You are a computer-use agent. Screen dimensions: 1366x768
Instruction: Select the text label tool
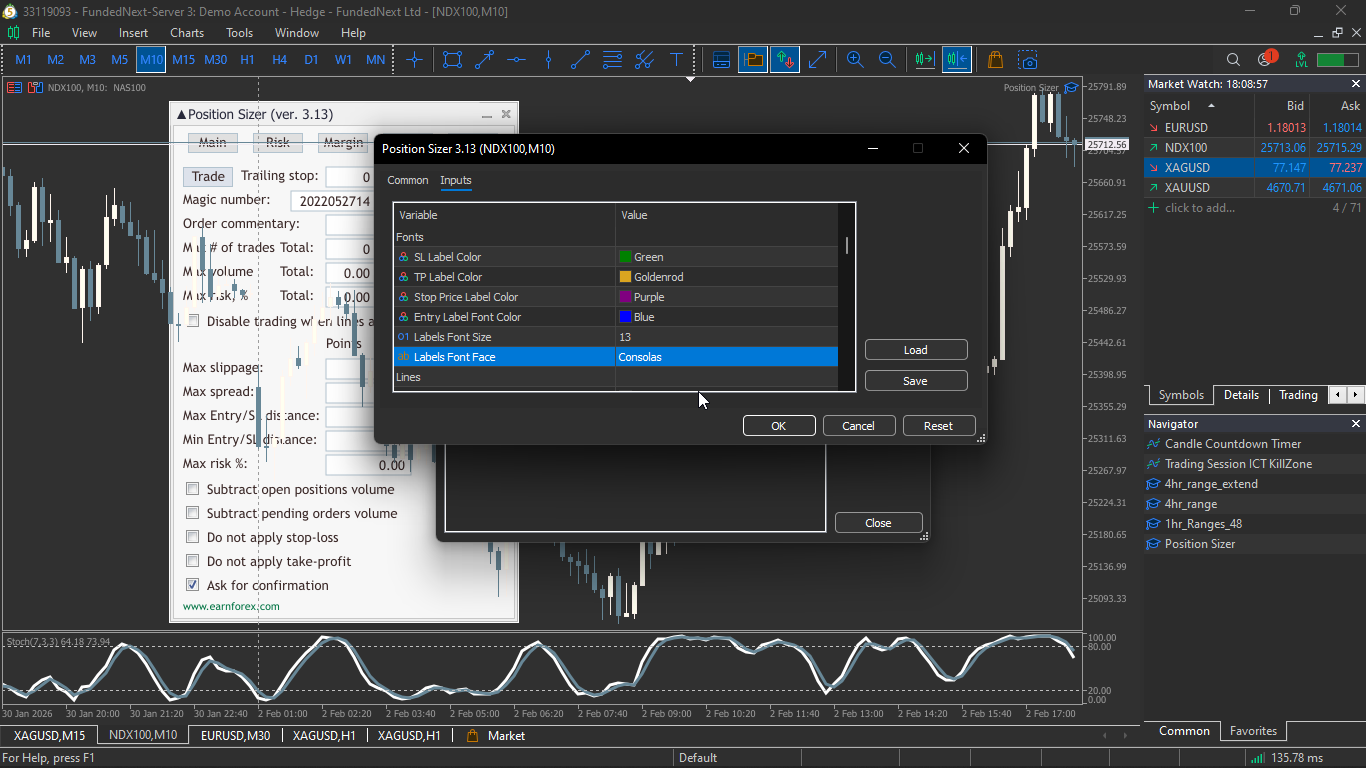[x=676, y=60]
